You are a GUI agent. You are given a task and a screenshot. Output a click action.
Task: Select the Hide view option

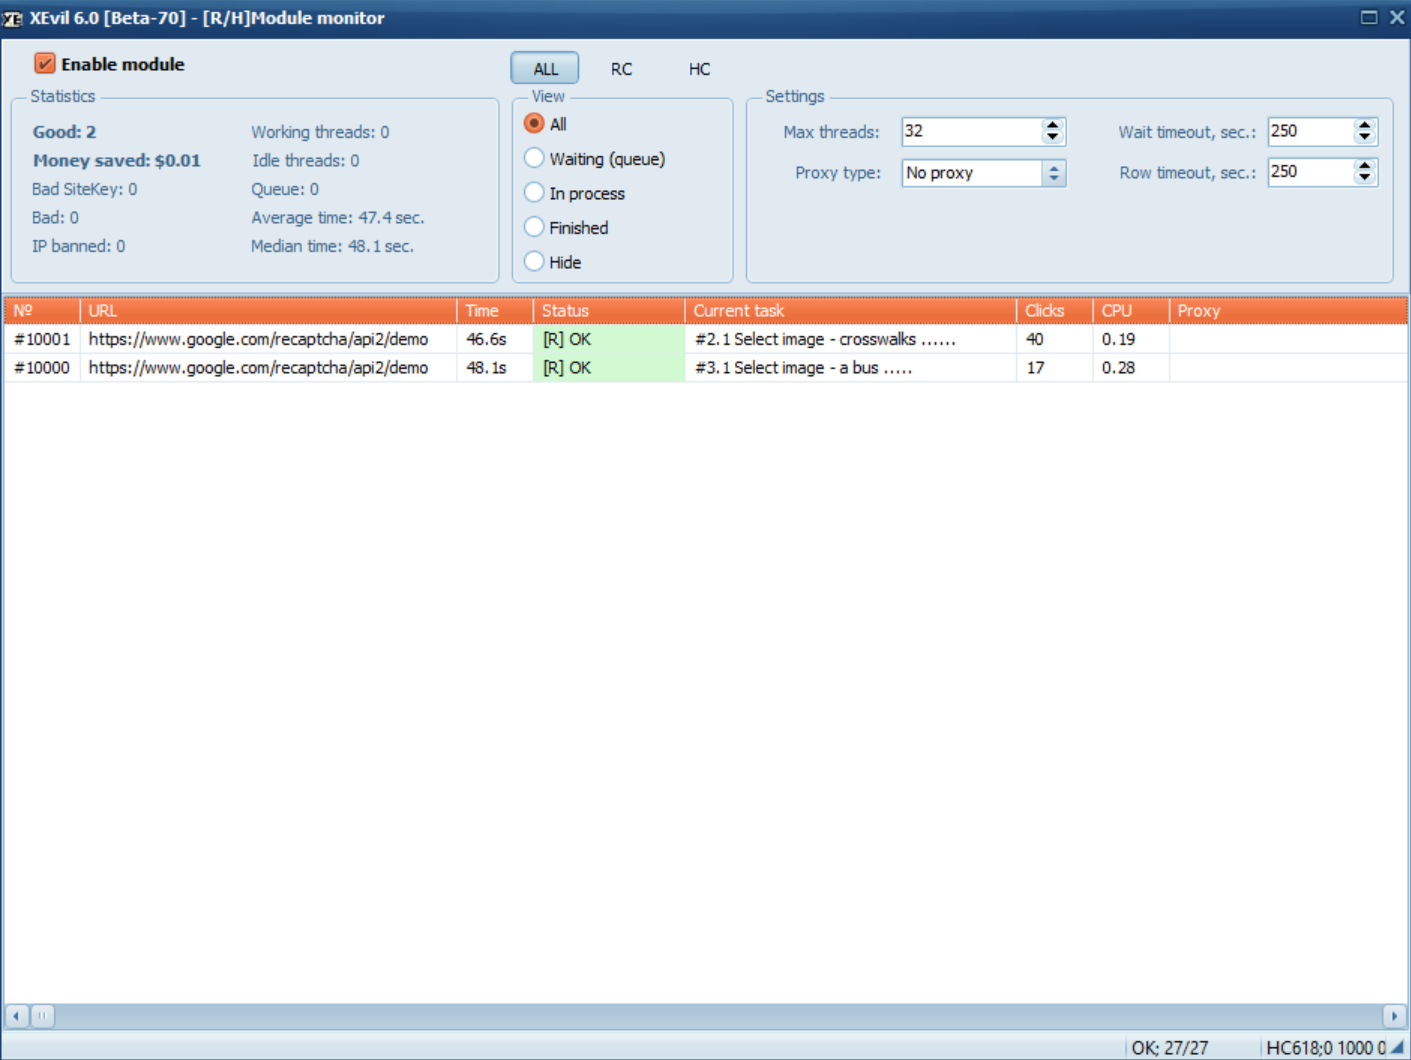coord(535,262)
